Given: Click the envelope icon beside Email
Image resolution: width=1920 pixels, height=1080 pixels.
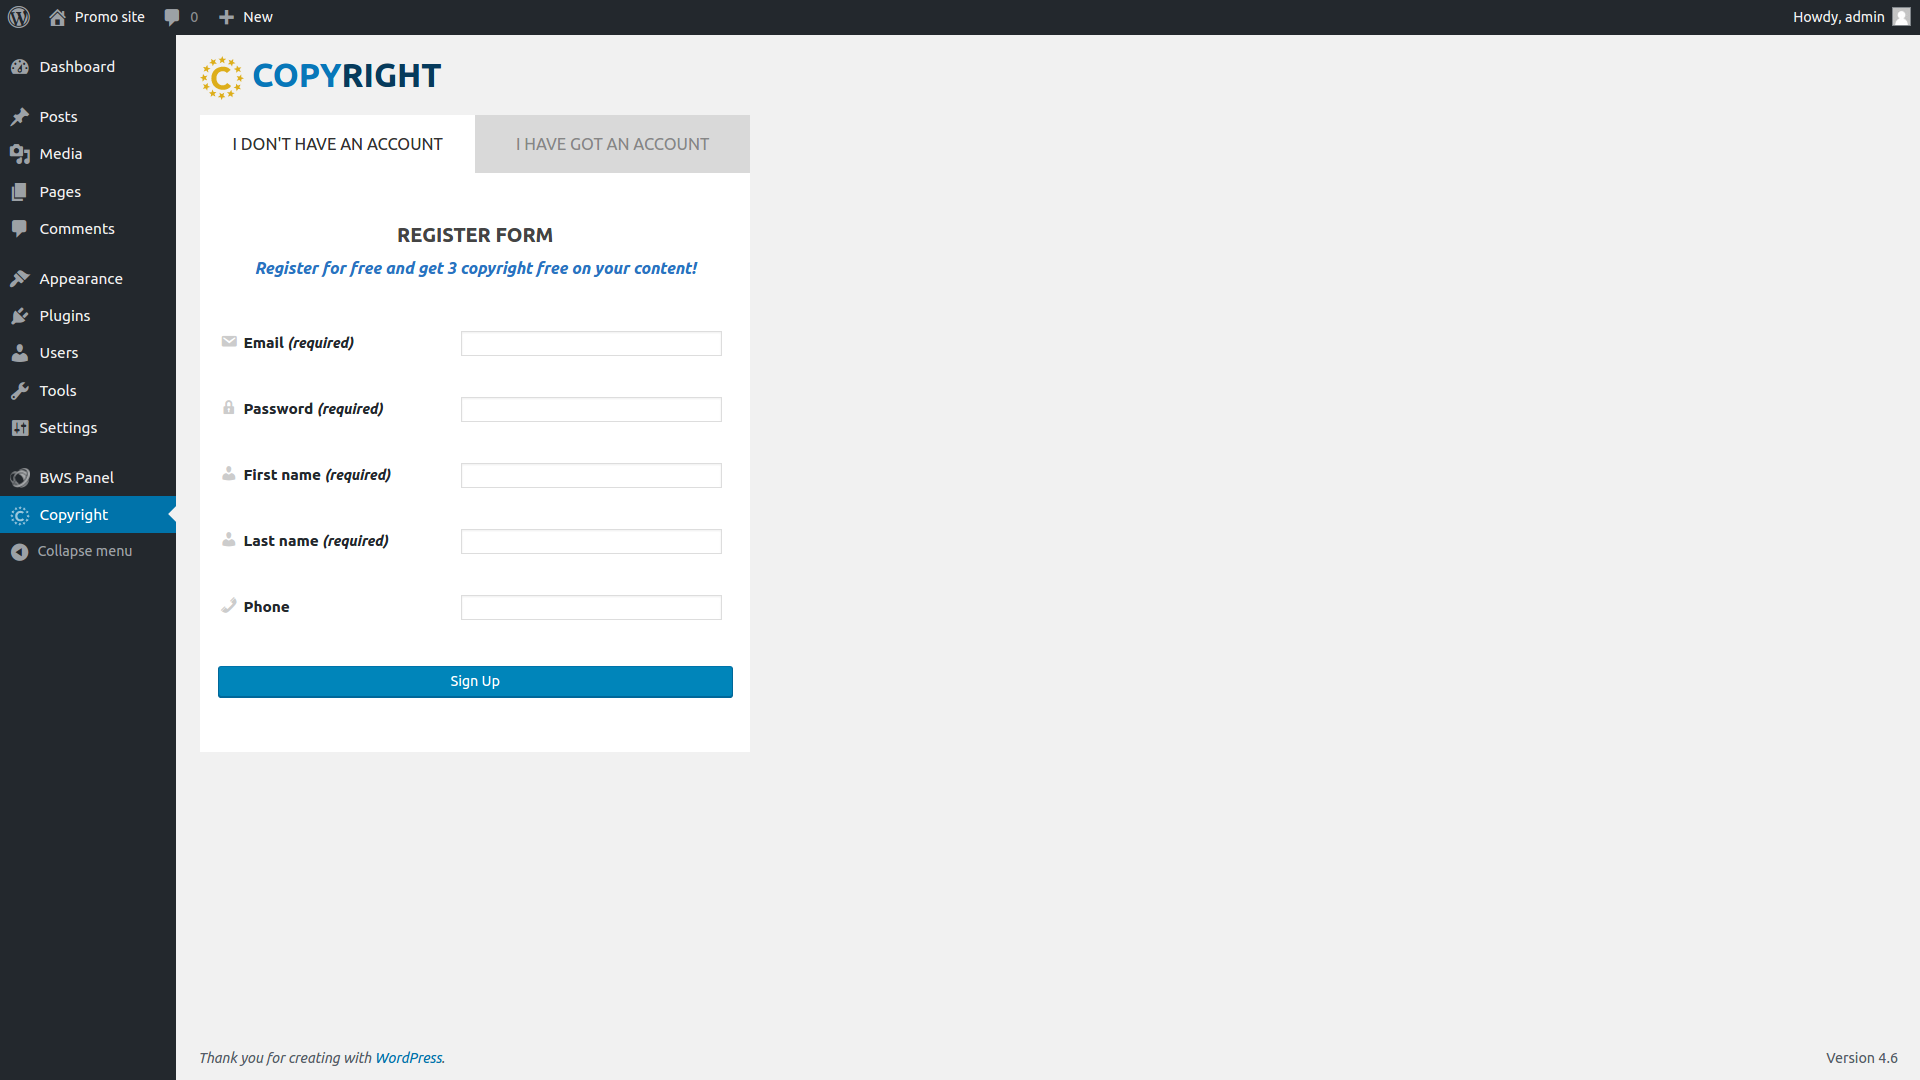Looking at the screenshot, I should coord(229,342).
